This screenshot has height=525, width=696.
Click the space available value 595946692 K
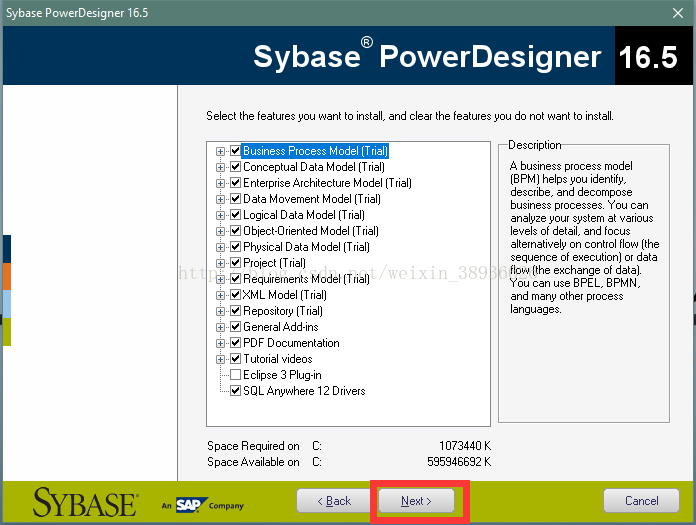pos(459,462)
